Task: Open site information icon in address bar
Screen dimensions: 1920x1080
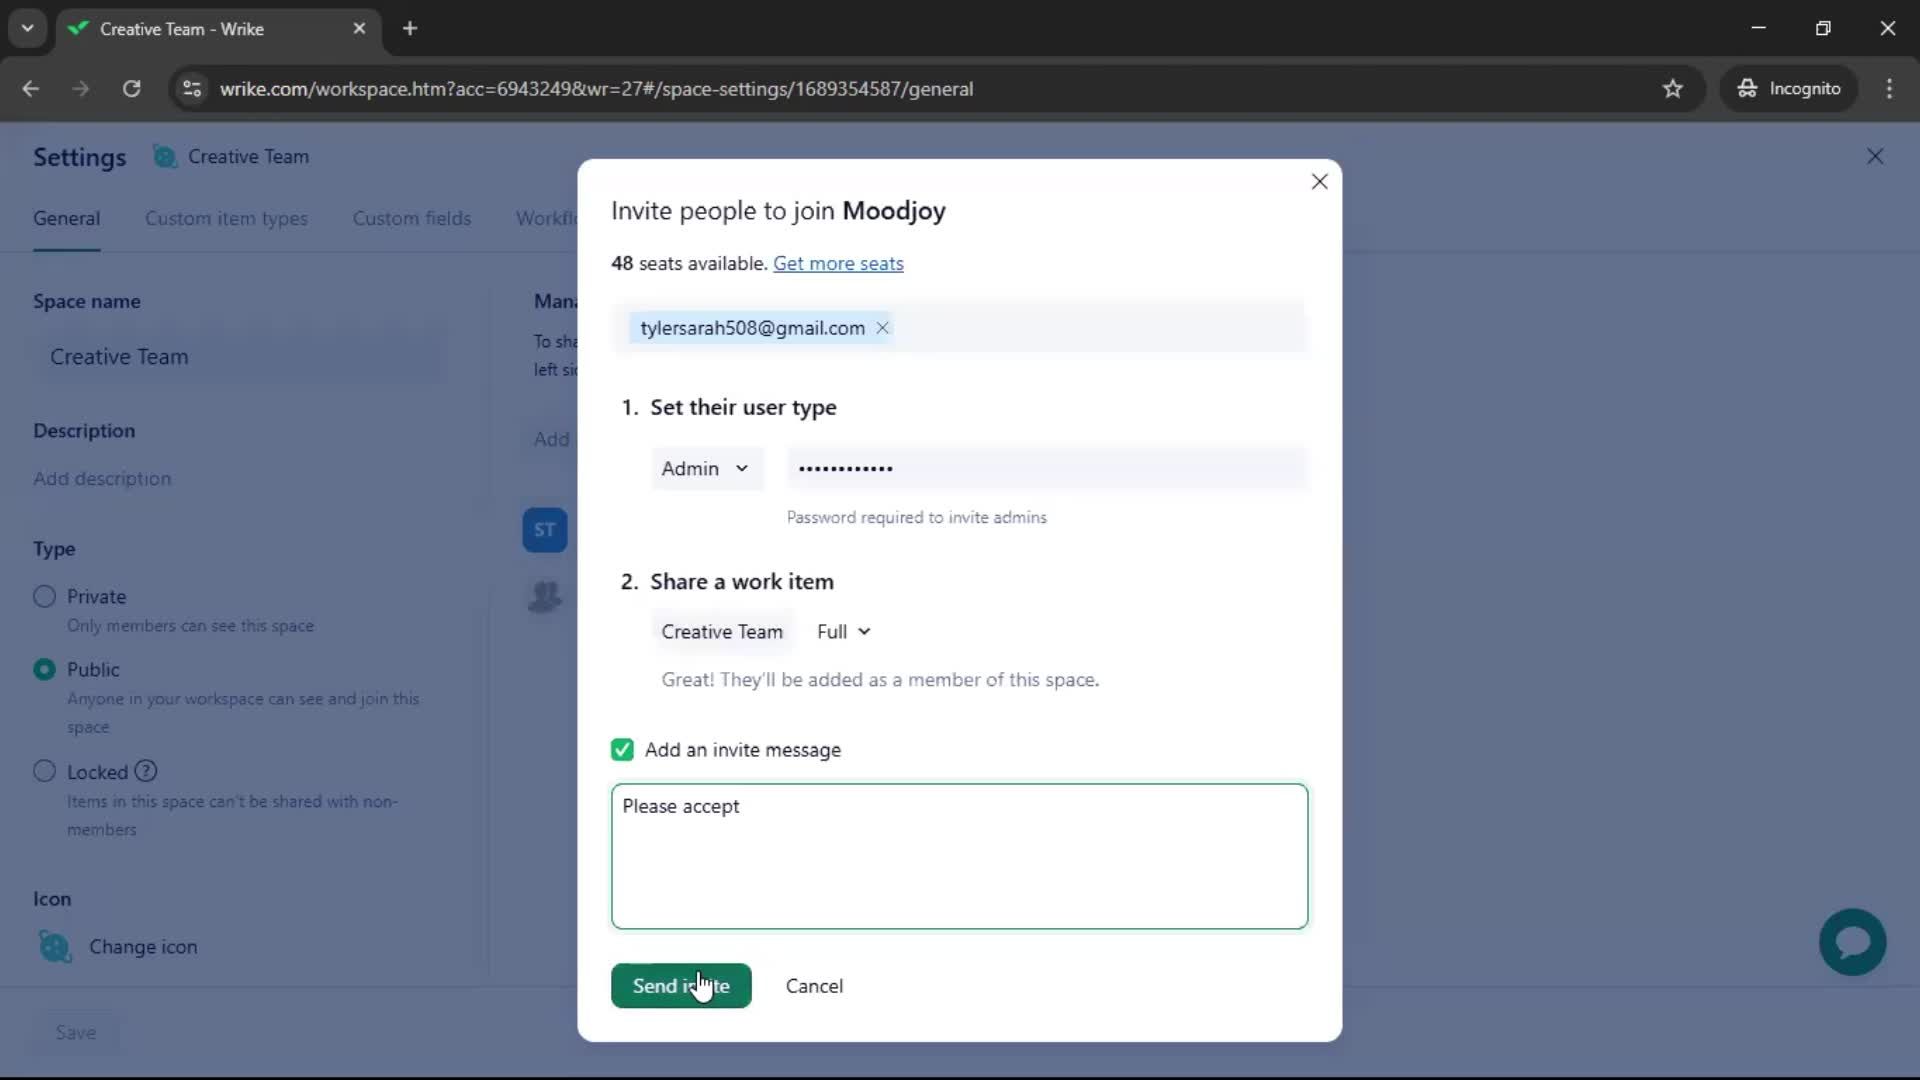Action: coord(192,89)
